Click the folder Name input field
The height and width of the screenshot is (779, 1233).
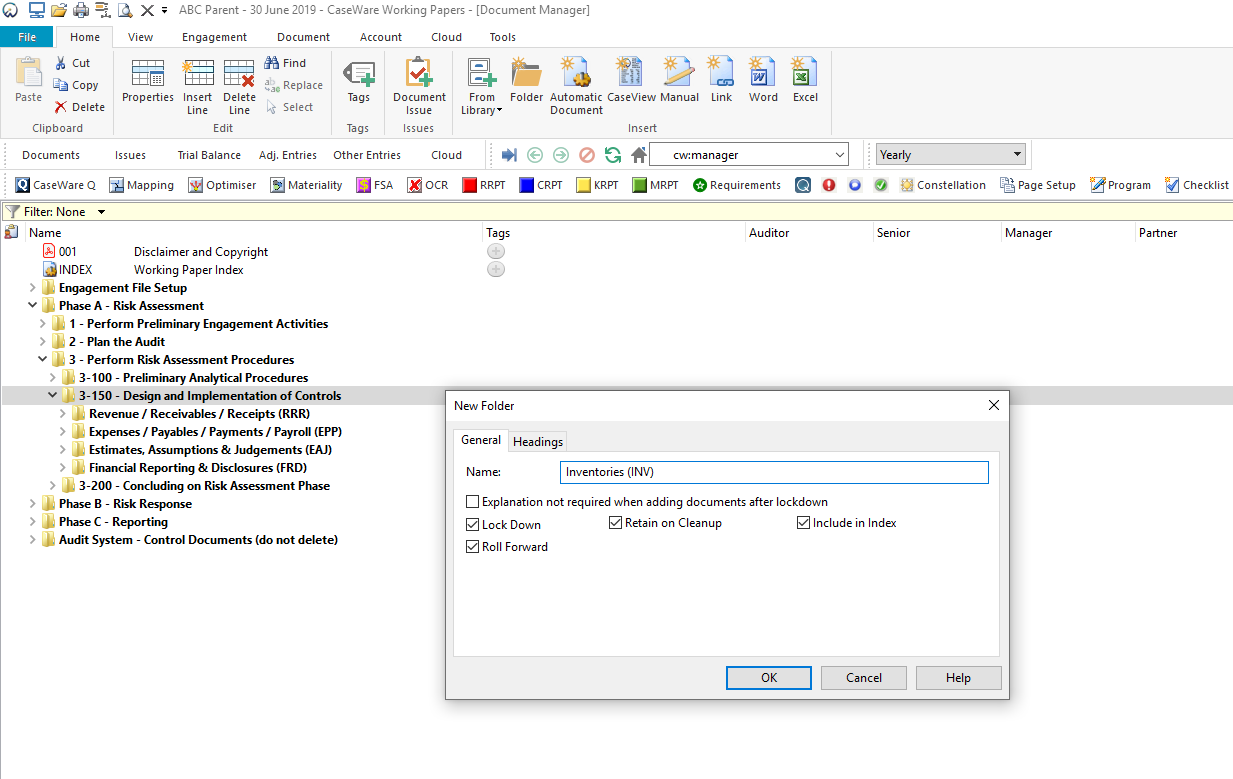774,472
